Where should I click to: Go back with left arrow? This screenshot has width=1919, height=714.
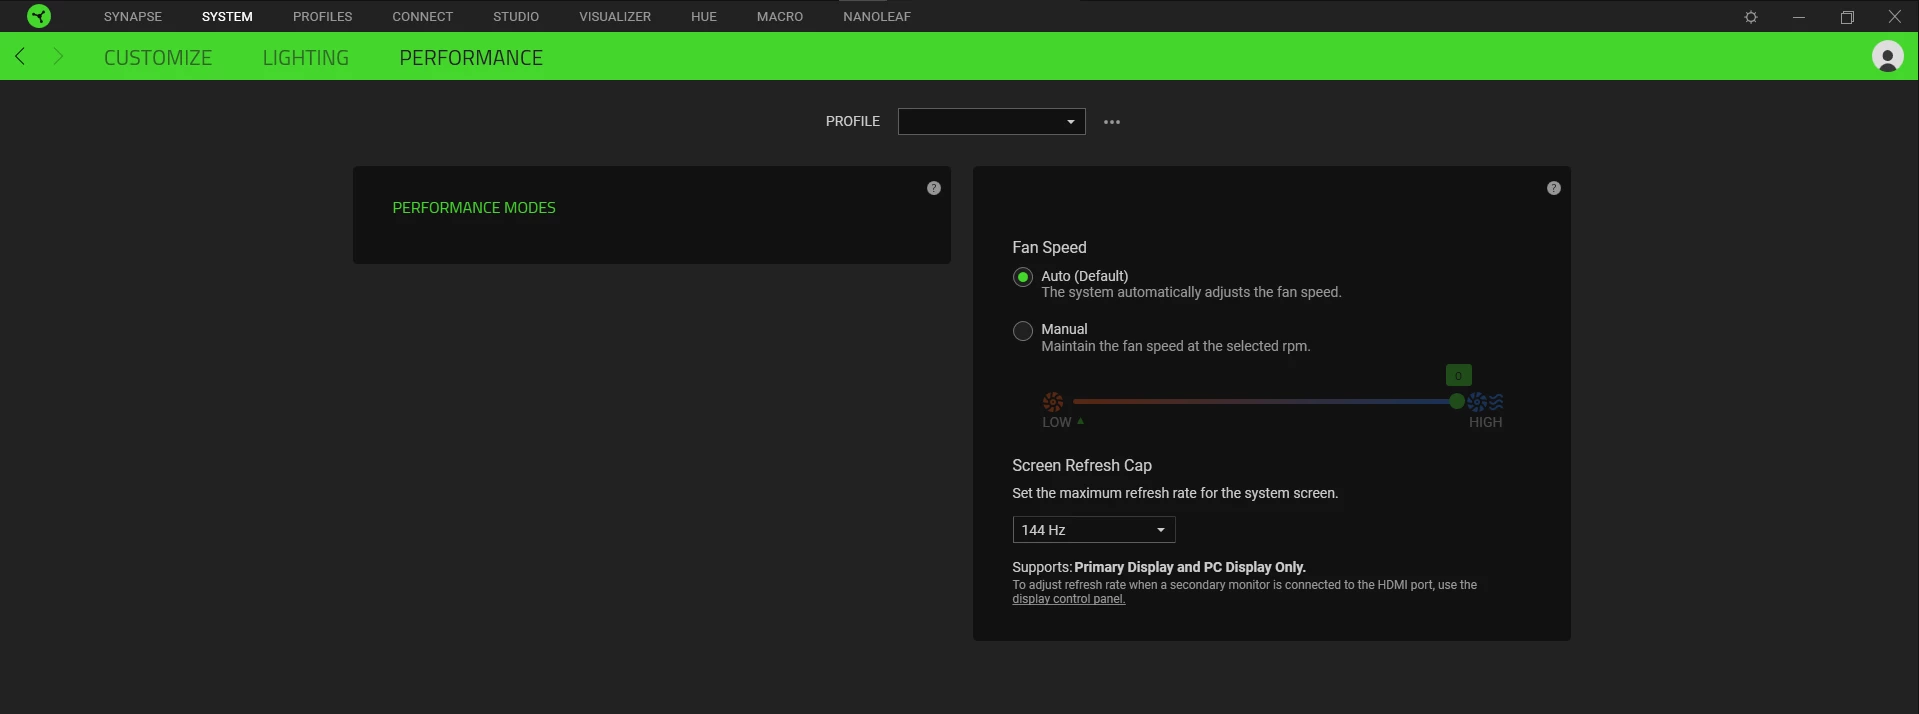click(20, 56)
